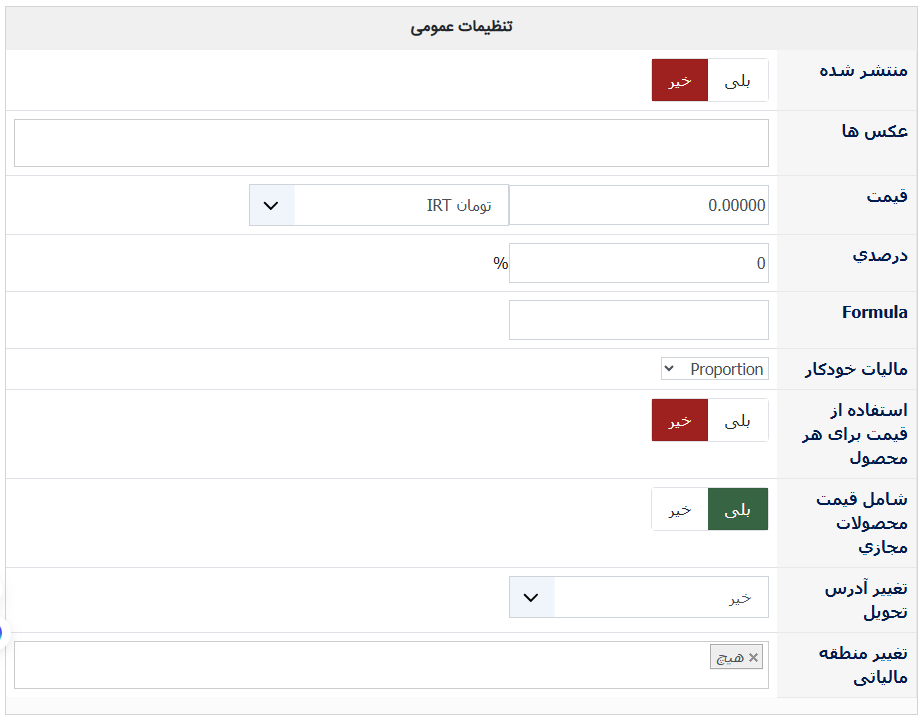Click inside the عکس ها input field

point(391,142)
